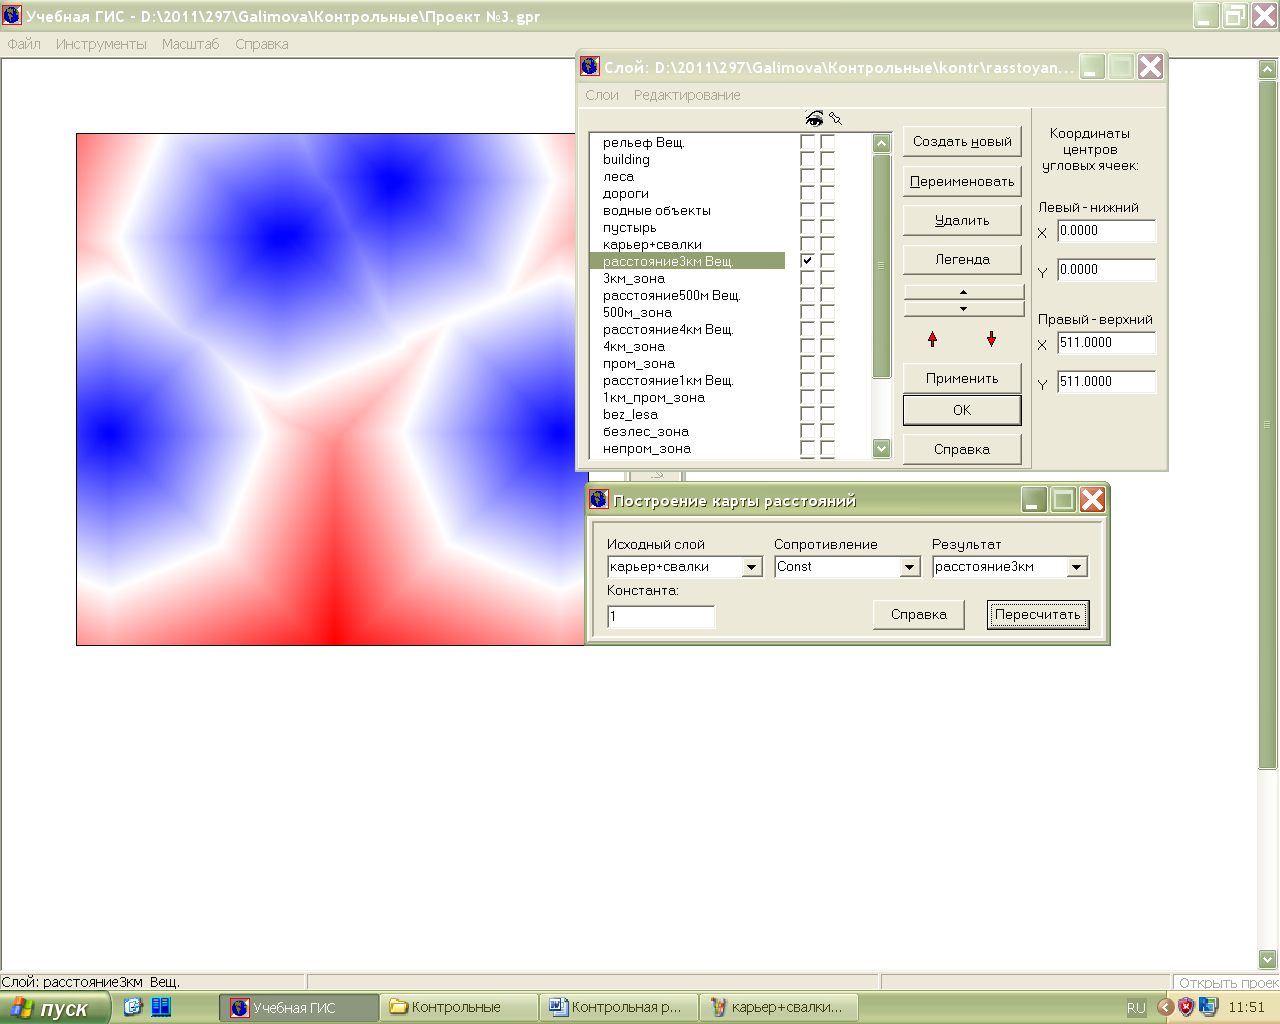Switch to Контрольная р... Word taskbar button

618,1008
